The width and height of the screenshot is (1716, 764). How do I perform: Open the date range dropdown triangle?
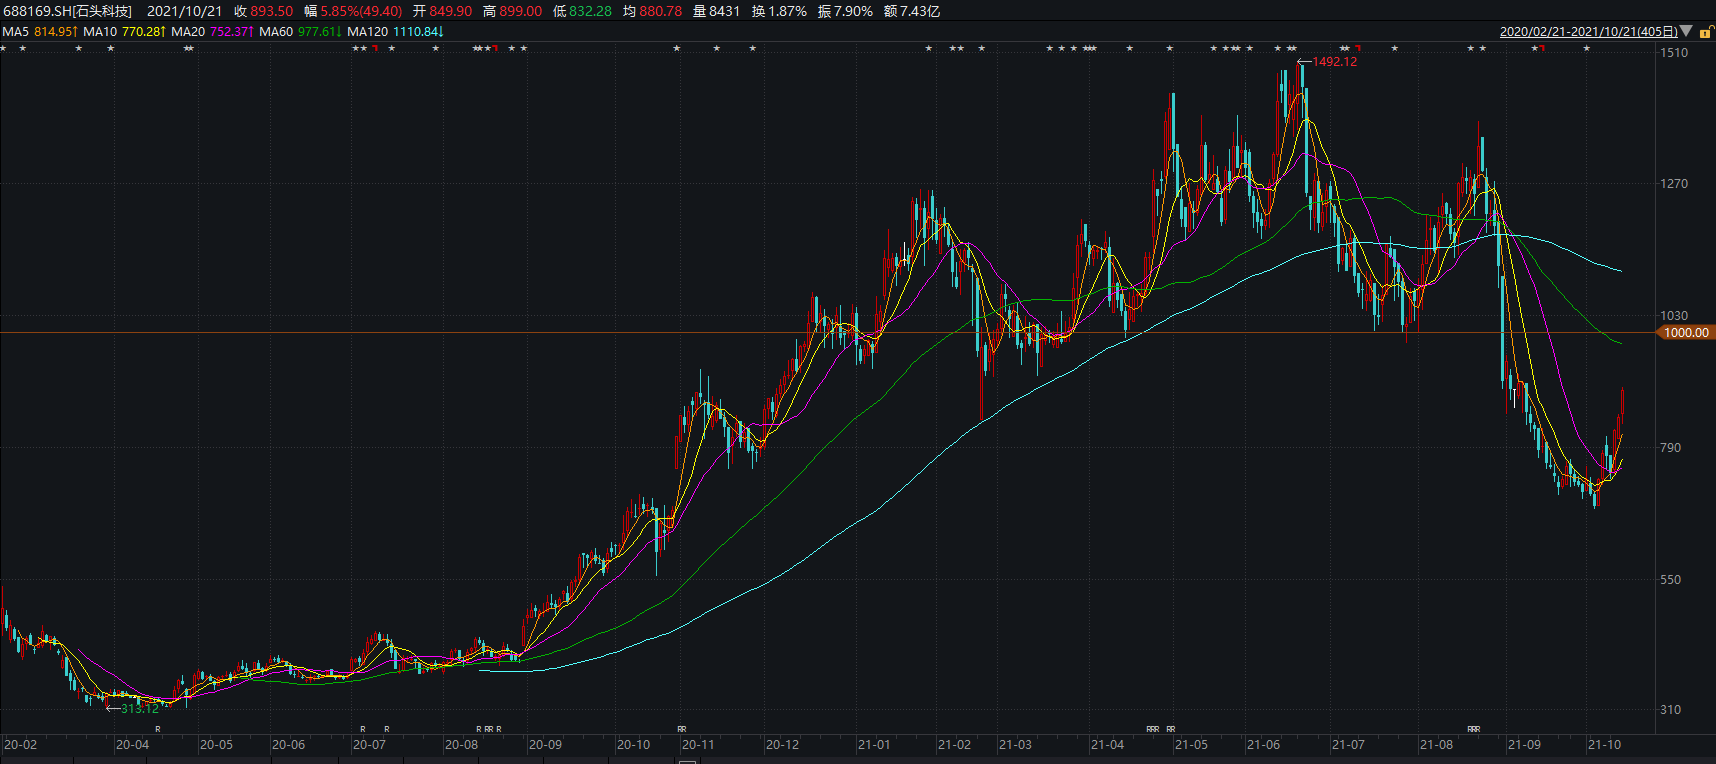point(1687,32)
